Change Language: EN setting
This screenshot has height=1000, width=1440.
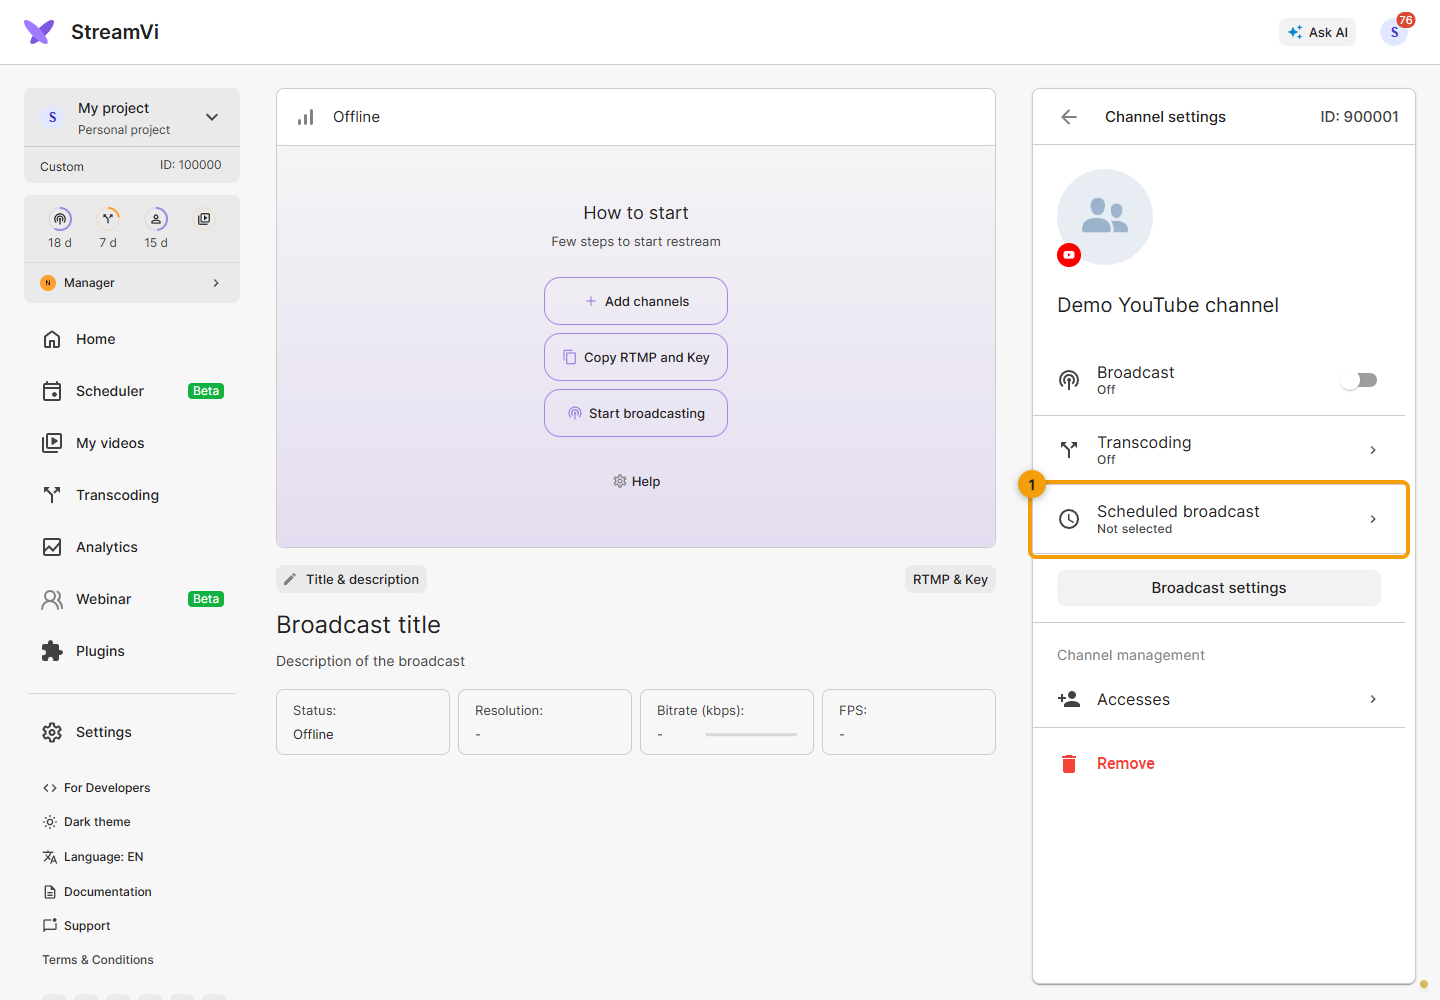click(93, 857)
